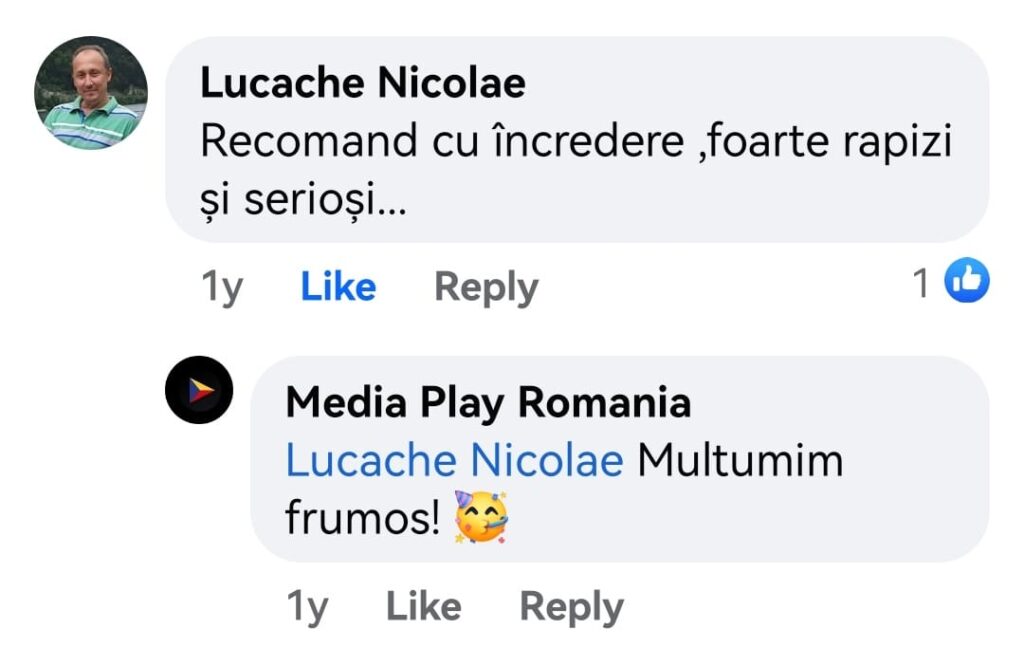
Task: Open the Media Play Romania page name
Action: (x=488, y=402)
